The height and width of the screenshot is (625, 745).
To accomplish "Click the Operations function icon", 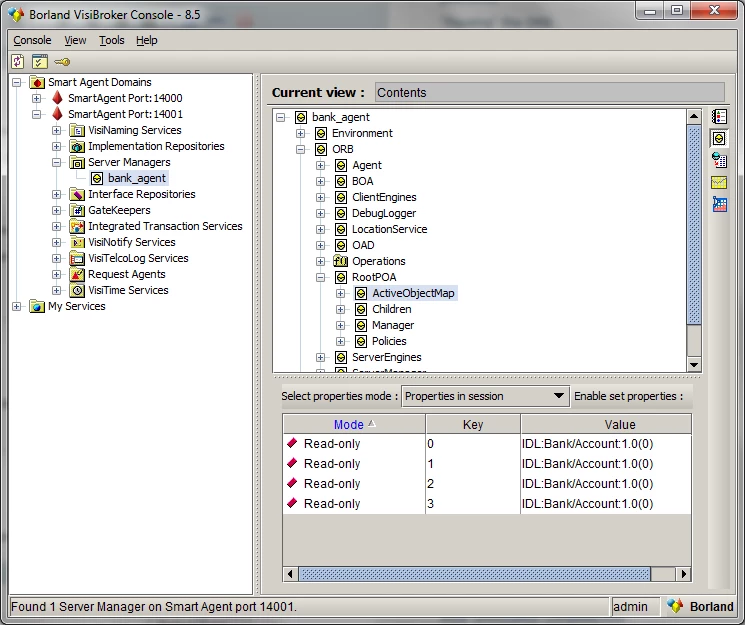I will [341, 261].
